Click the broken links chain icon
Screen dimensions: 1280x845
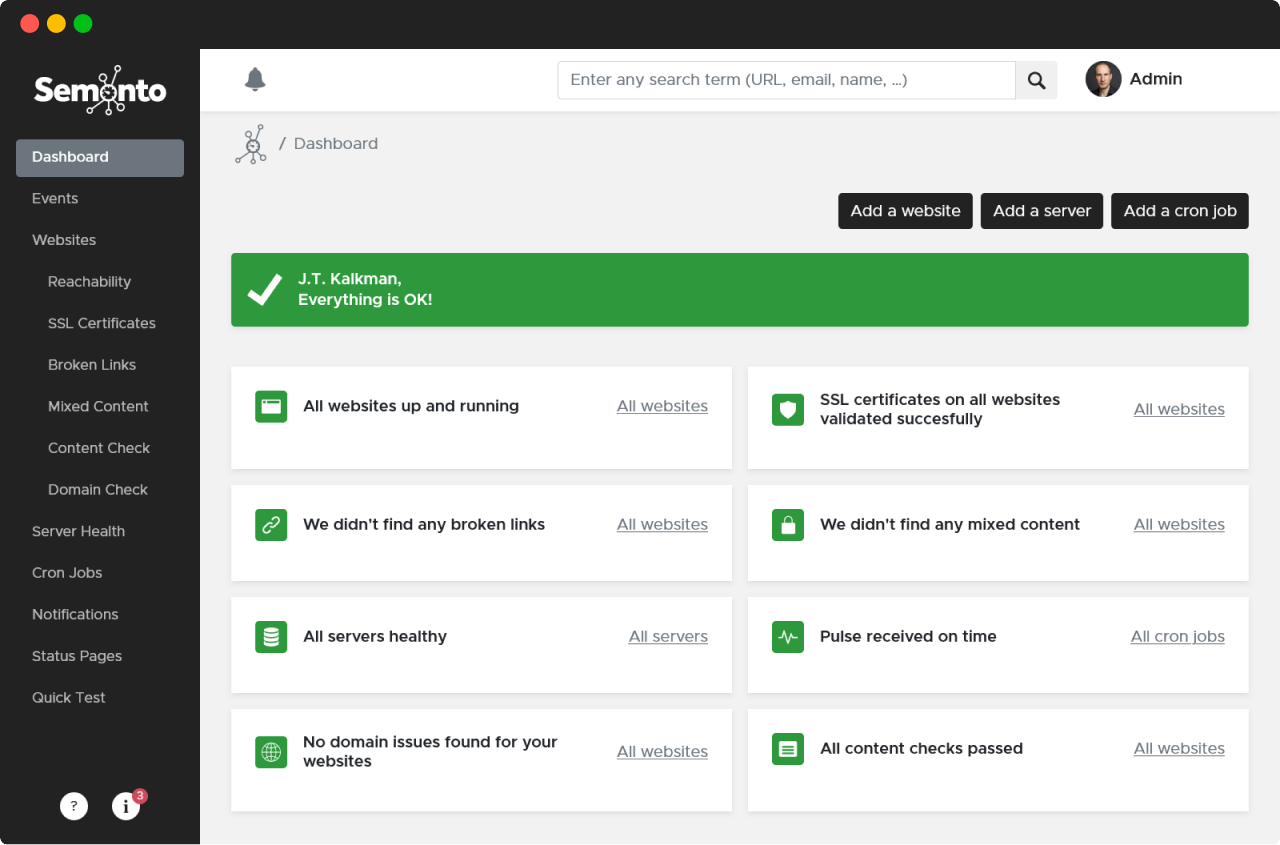click(x=271, y=525)
